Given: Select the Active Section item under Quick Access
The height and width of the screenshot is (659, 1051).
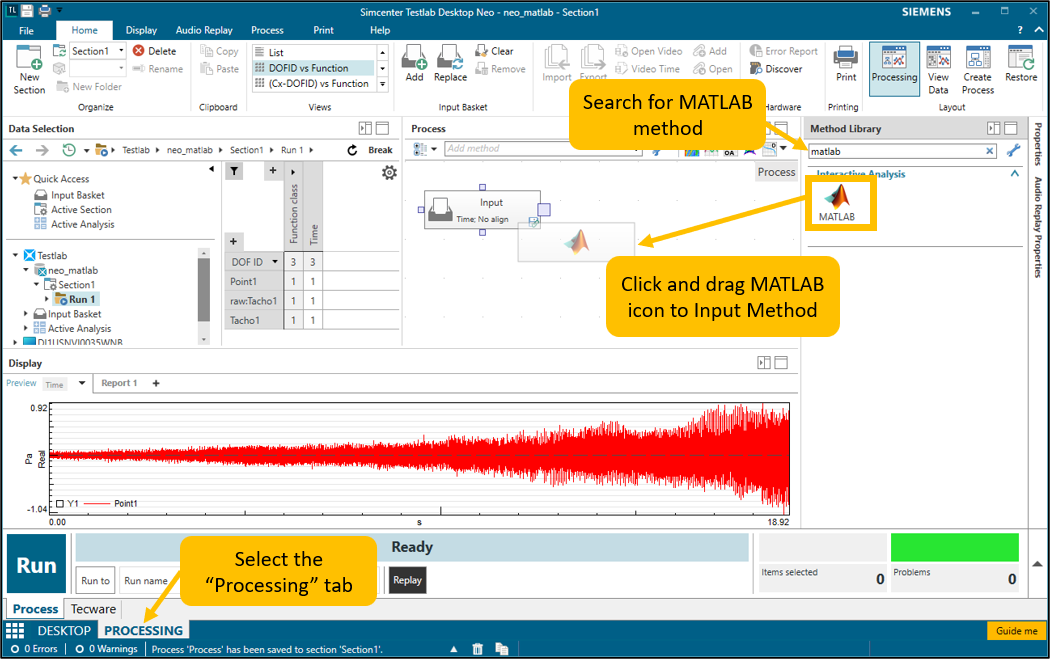Looking at the screenshot, I should (73, 210).
